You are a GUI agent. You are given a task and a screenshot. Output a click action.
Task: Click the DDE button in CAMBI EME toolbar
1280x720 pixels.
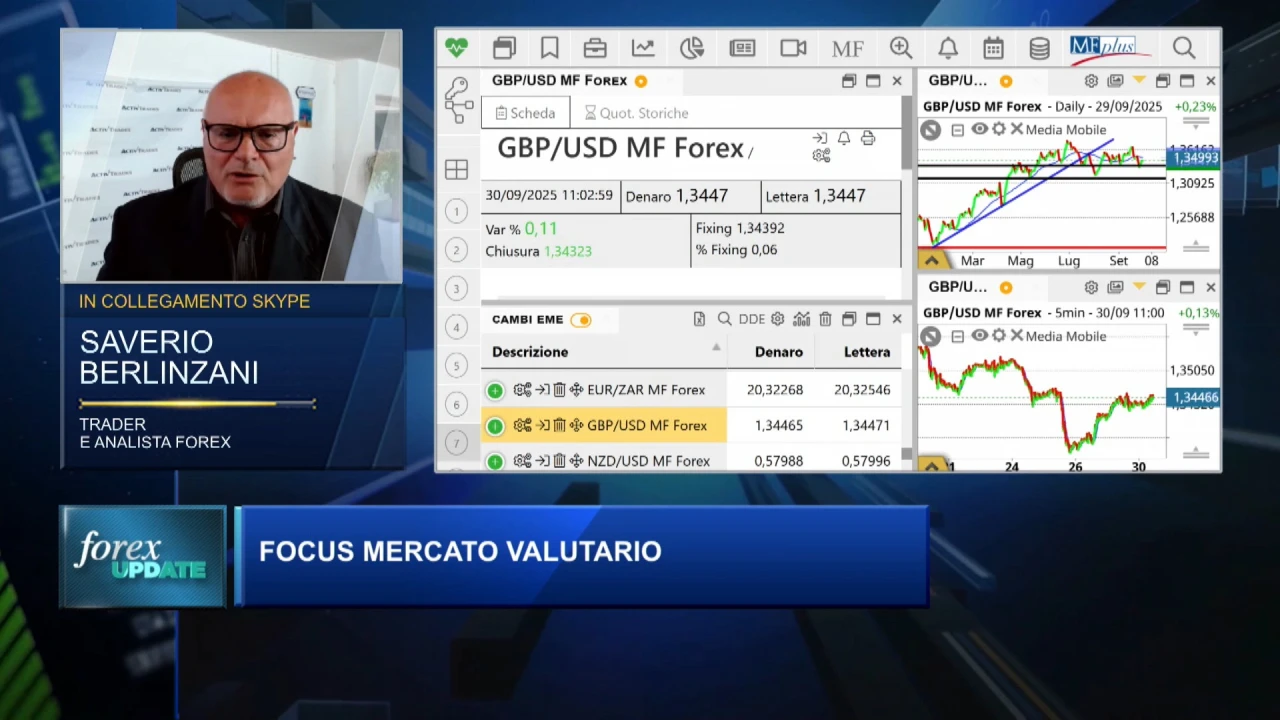coord(751,319)
